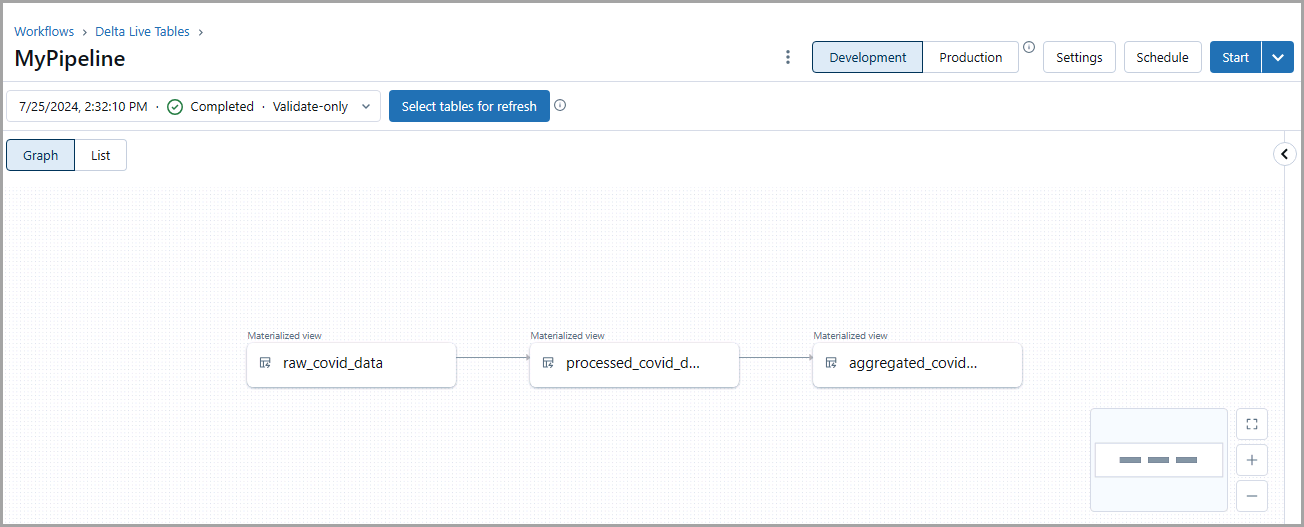Click the aggregated_covid... table icon
This screenshot has width=1304, height=527.
831,363
